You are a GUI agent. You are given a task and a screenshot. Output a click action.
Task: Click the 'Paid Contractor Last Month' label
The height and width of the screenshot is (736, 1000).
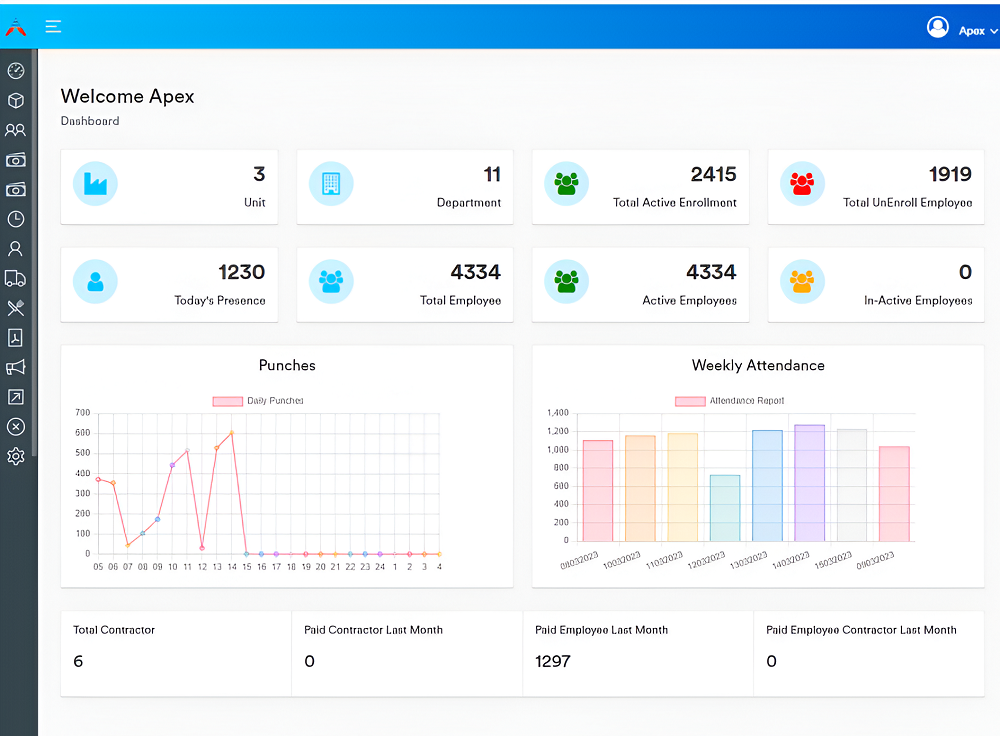pyautogui.click(x=373, y=630)
